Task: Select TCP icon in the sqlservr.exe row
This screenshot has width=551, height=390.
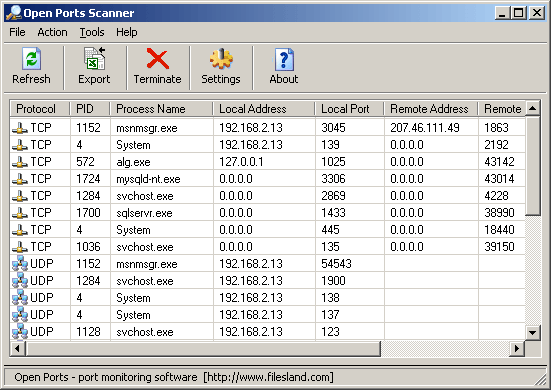Action: [x=20, y=213]
